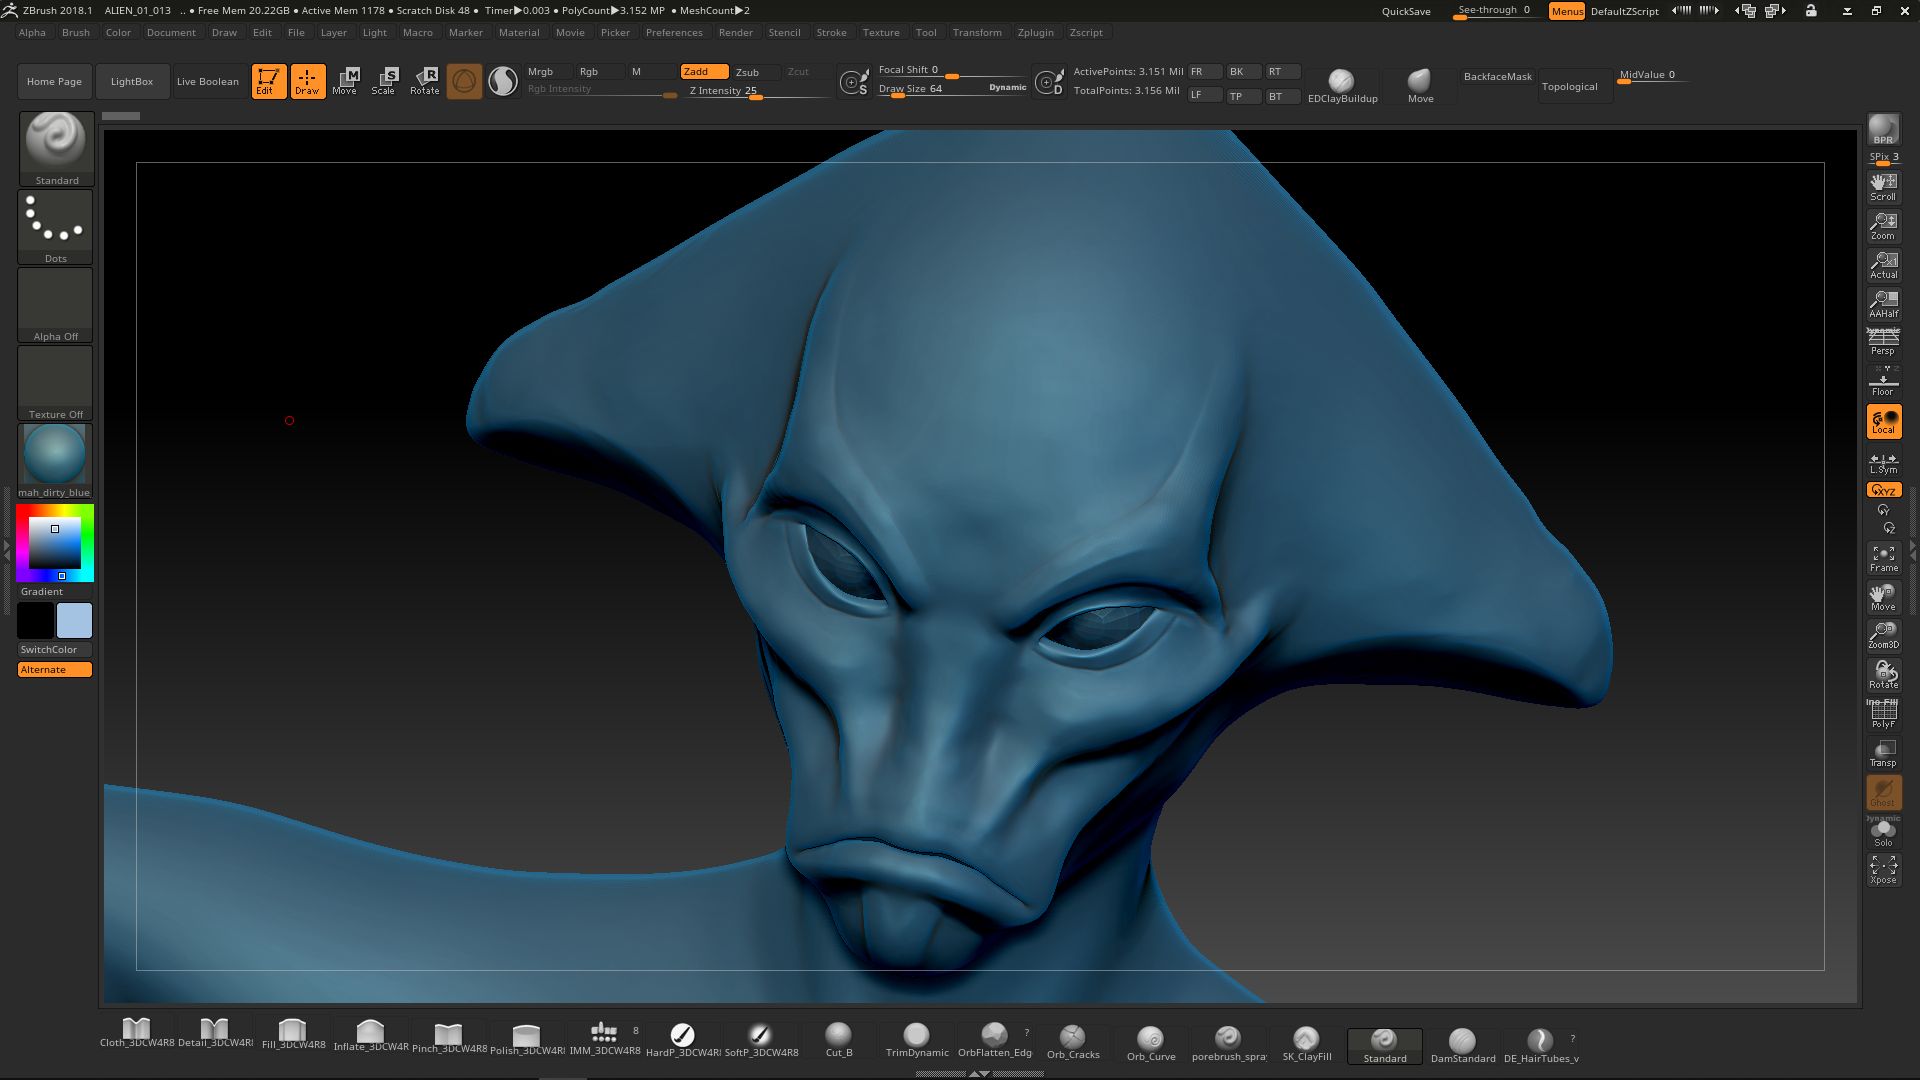The width and height of the screenshot is (1920, 1080).
Task: Select the Orb_Curve brush
Action: (1151, 1043)
